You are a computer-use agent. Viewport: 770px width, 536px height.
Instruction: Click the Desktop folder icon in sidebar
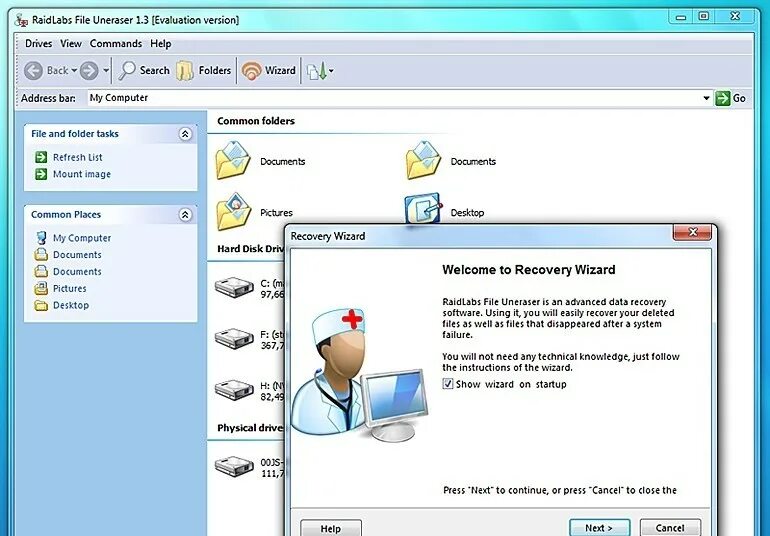coord(41,306)
